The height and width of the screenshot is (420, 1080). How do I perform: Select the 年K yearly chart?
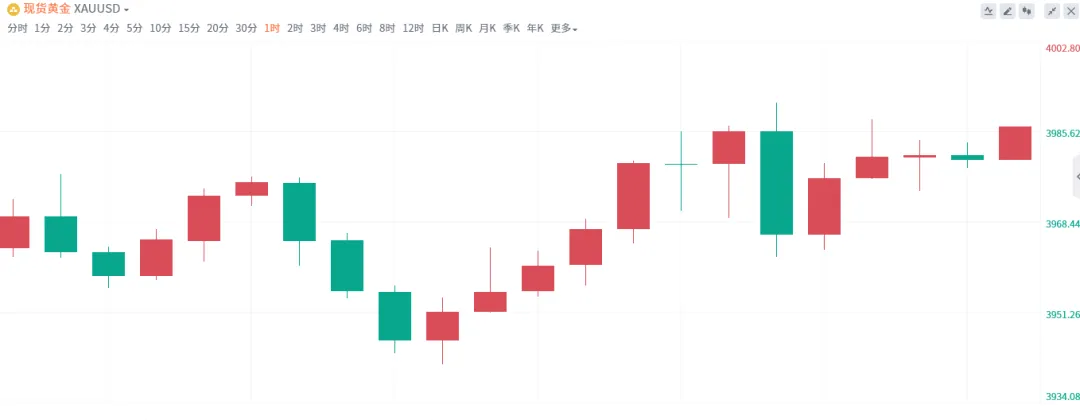point(534,28)
